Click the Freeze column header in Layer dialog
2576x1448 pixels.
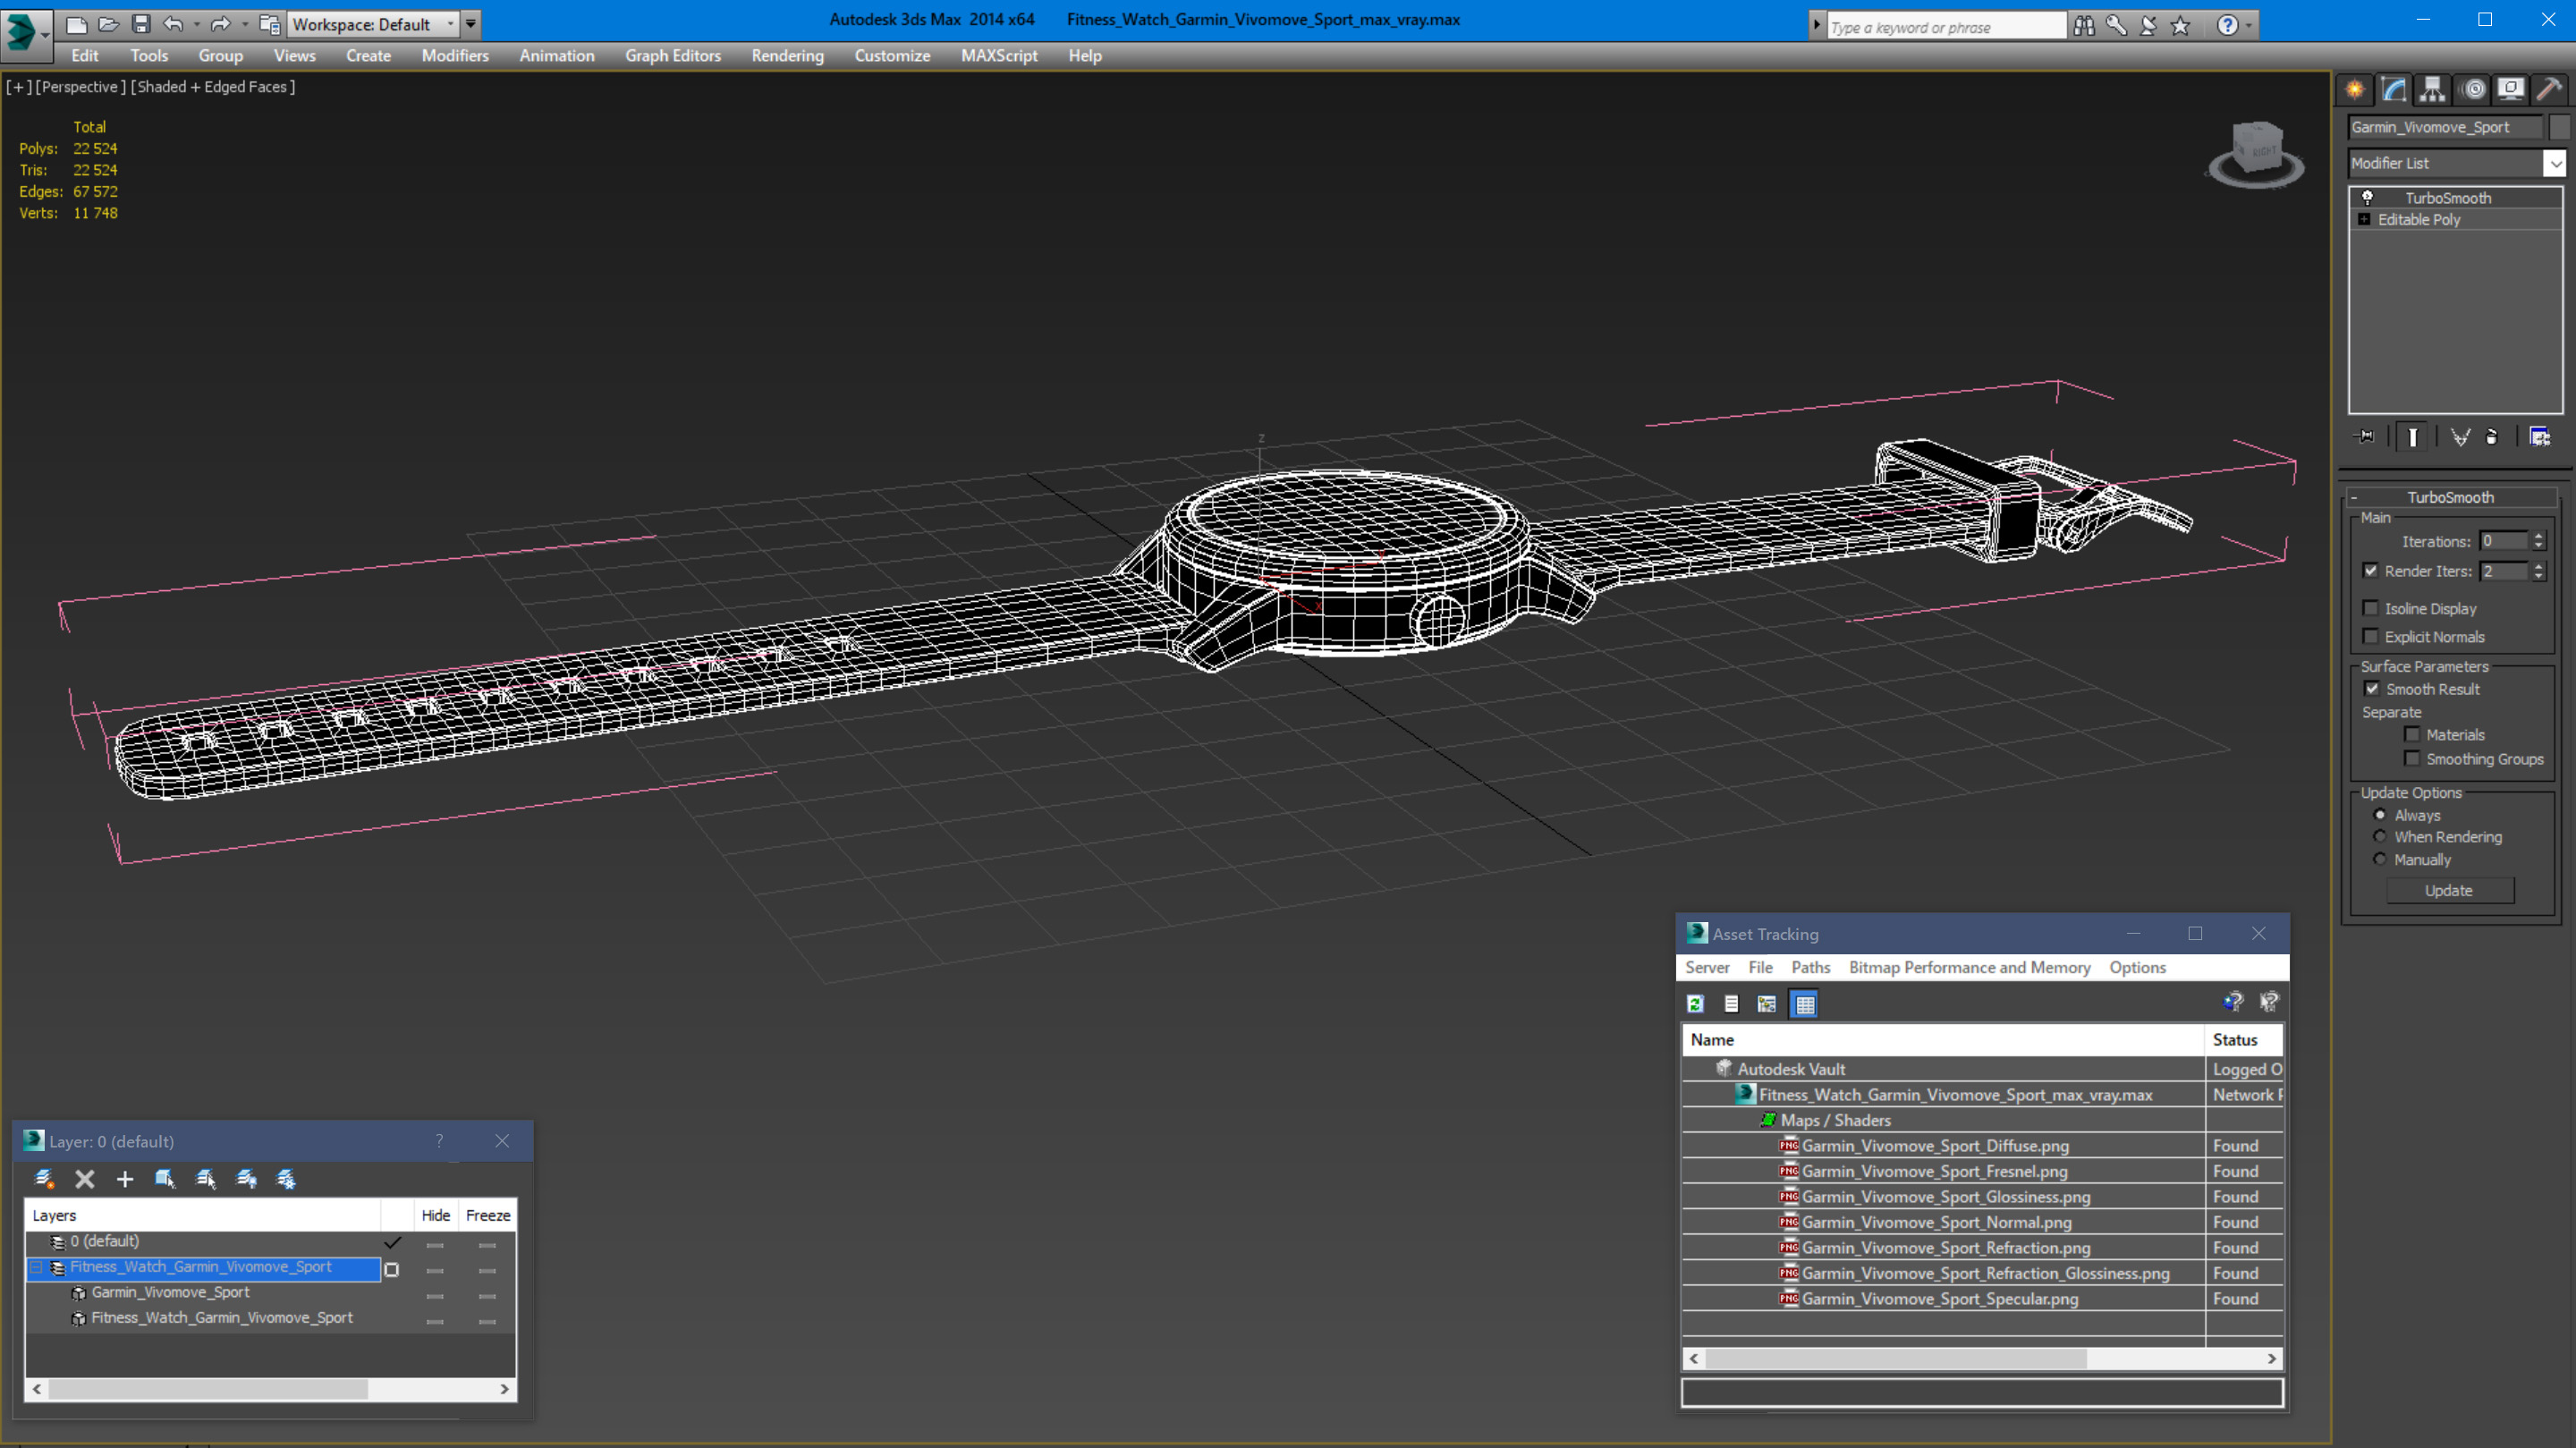488,1215
